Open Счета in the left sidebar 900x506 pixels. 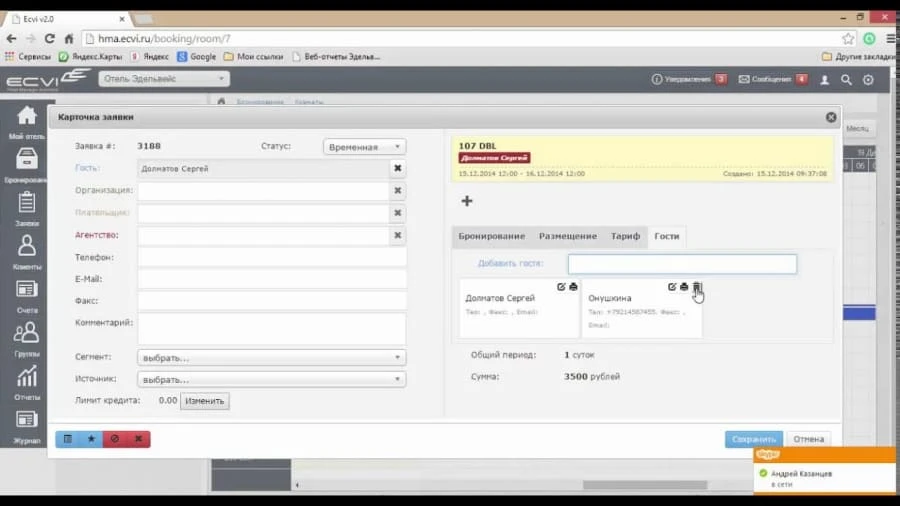pyautogui.click(x=26, y=297)
